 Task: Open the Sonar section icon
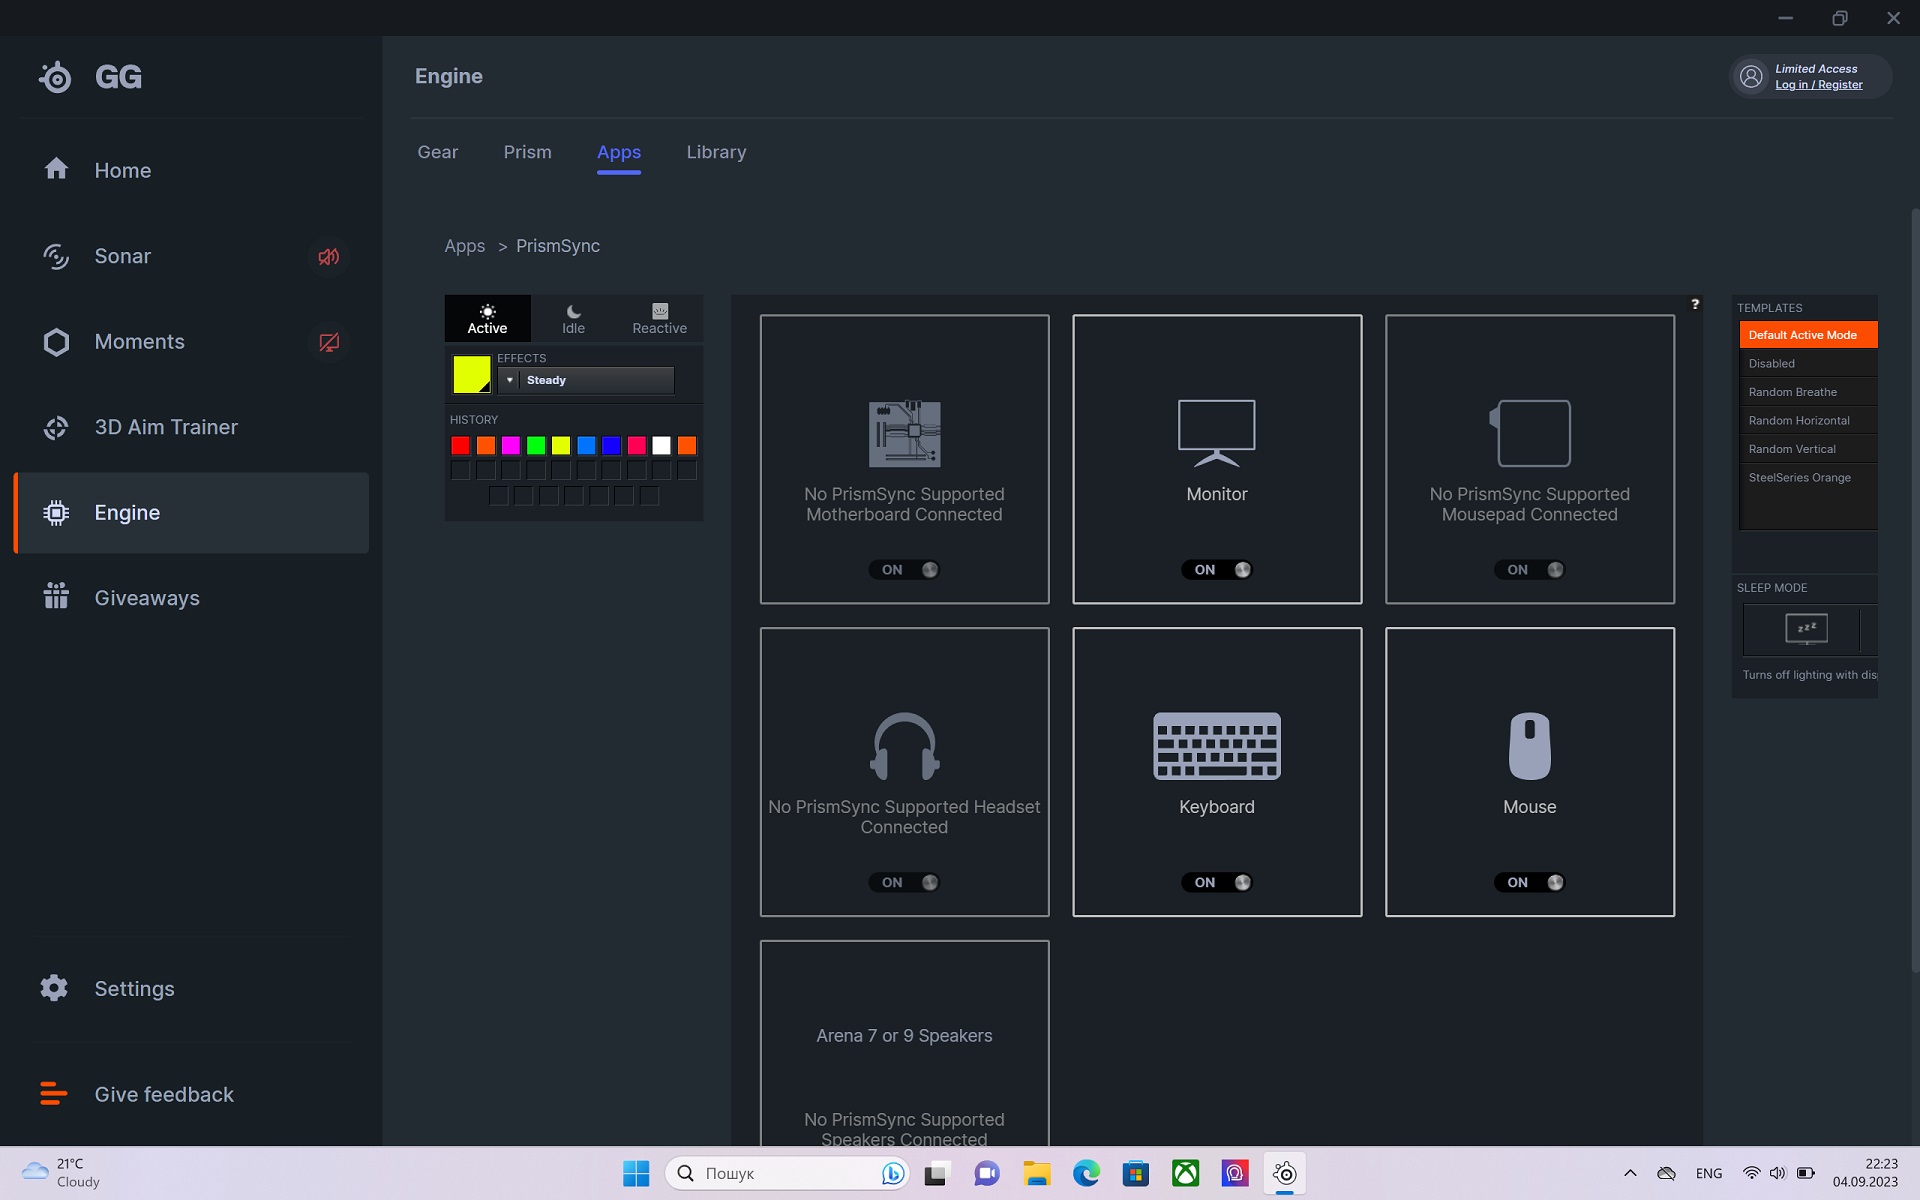click(56, 256)
